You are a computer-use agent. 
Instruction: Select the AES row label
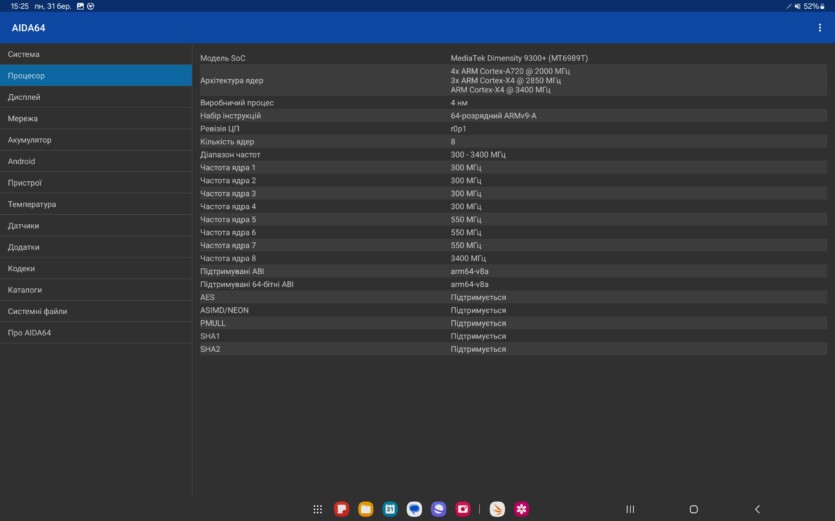click(x=208, y=297)
